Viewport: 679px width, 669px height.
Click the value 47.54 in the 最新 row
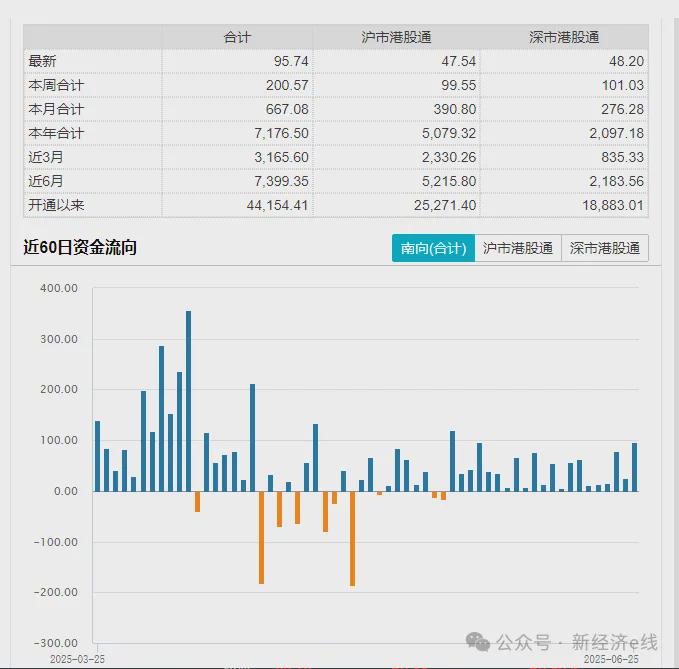pos(459,61)
